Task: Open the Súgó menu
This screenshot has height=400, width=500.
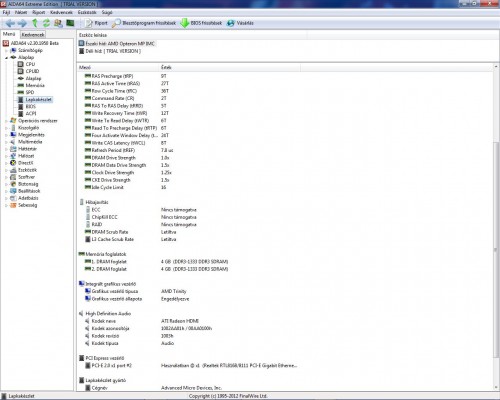Action: 107,12
